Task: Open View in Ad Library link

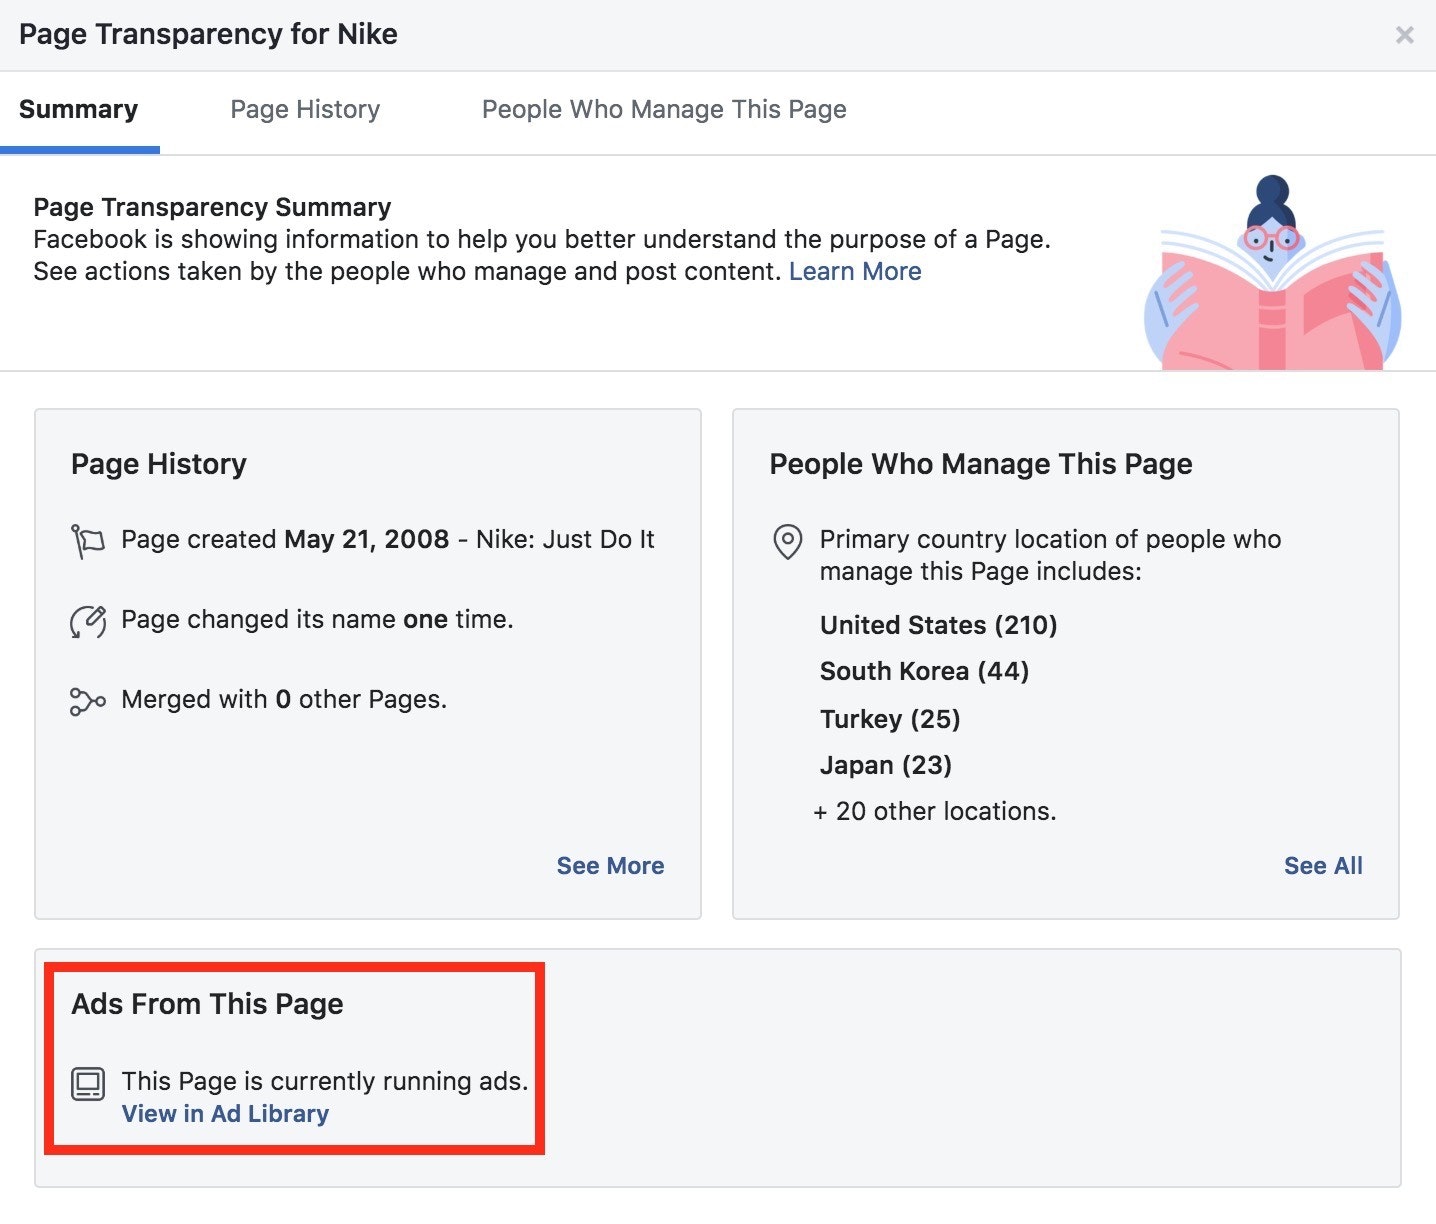Action: point(225,1114)
